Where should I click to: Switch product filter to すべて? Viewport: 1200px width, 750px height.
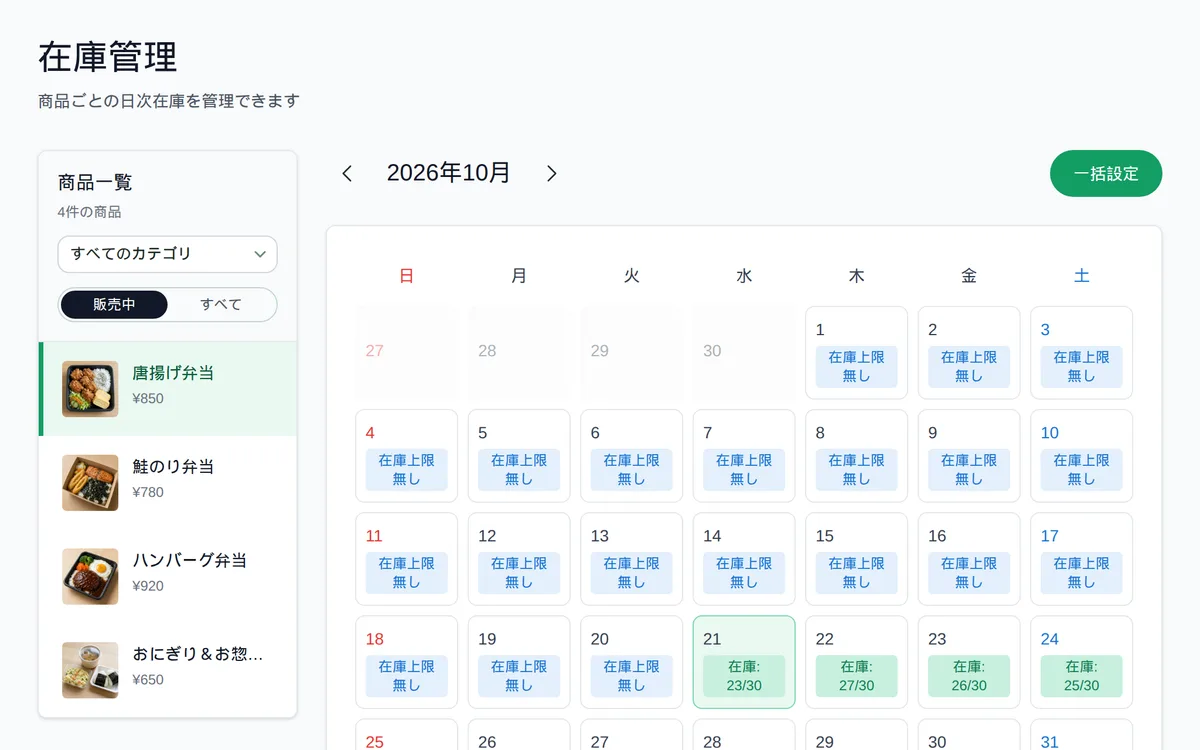coord(221,305)
